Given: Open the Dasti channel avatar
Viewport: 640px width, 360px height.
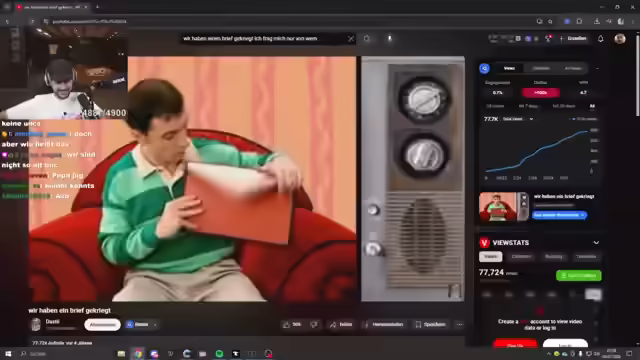Looking at the screenshot, I should pyautogui.click(x=36, y=324).
